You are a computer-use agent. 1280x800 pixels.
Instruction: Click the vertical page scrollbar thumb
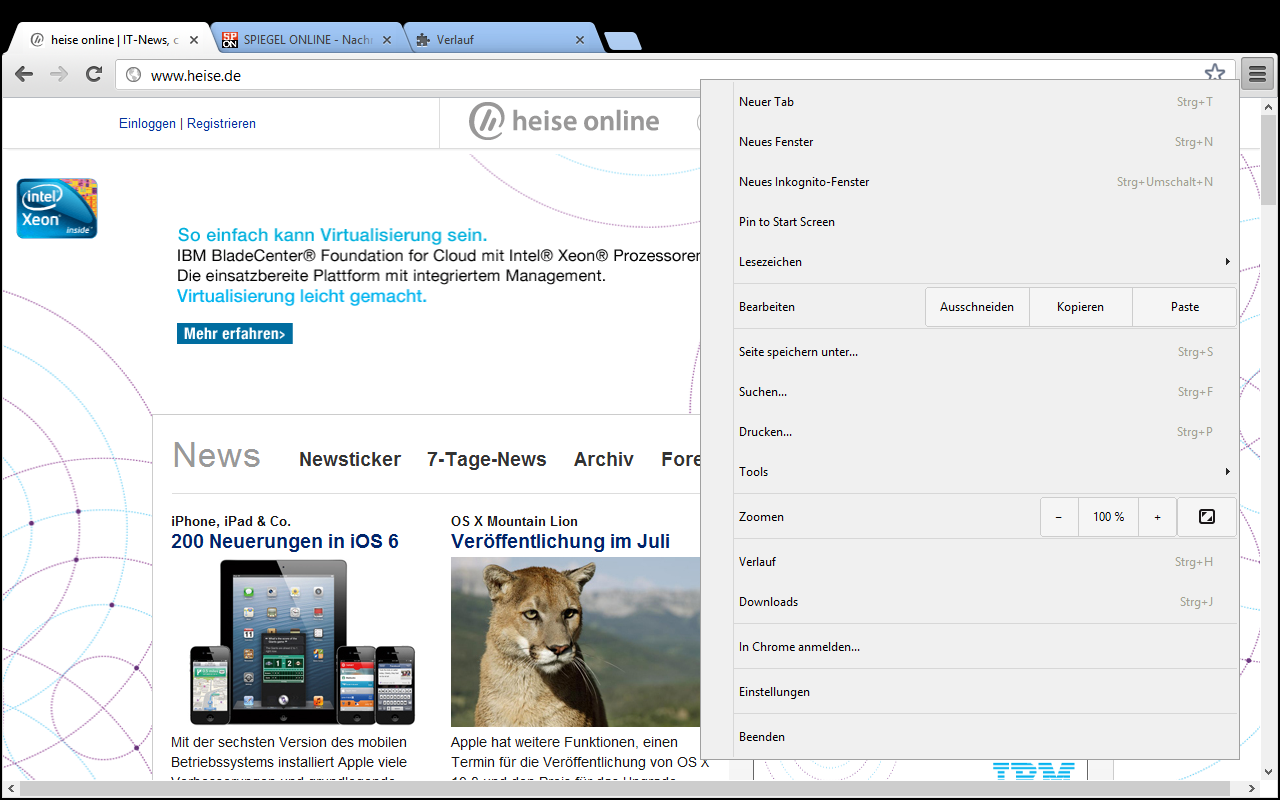(x=1270, y=160)
